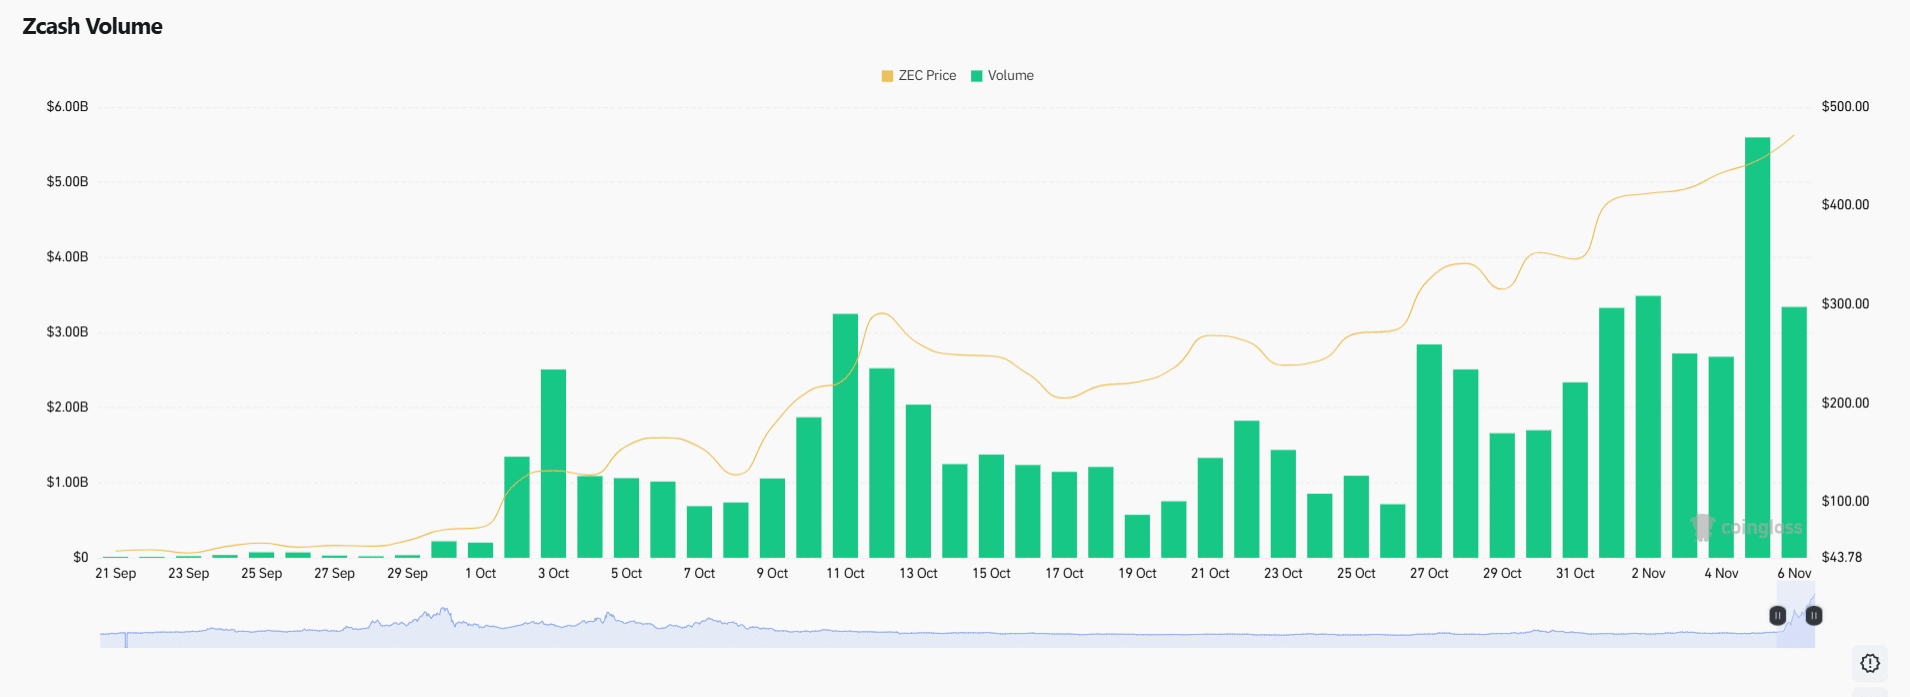1910x697 pixels.
Task: Click the 21 Sep date label
Action: click(x=115, y=573)
